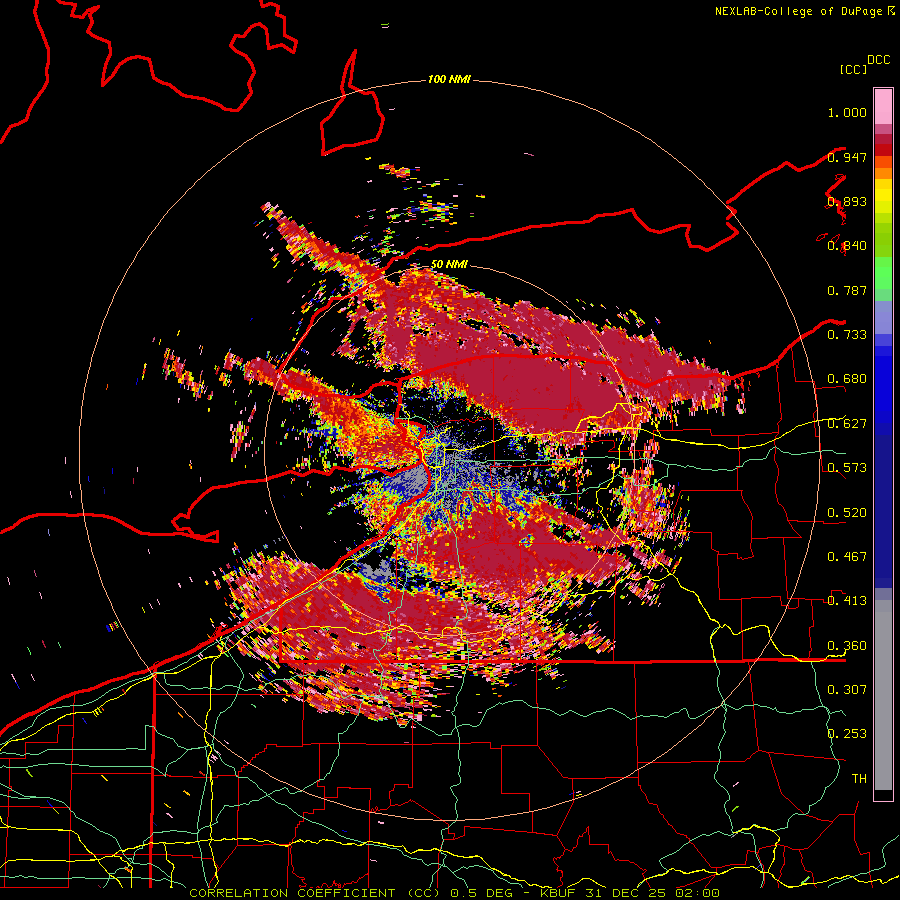Click the 1.000 scale value

[x=847, y=112]
